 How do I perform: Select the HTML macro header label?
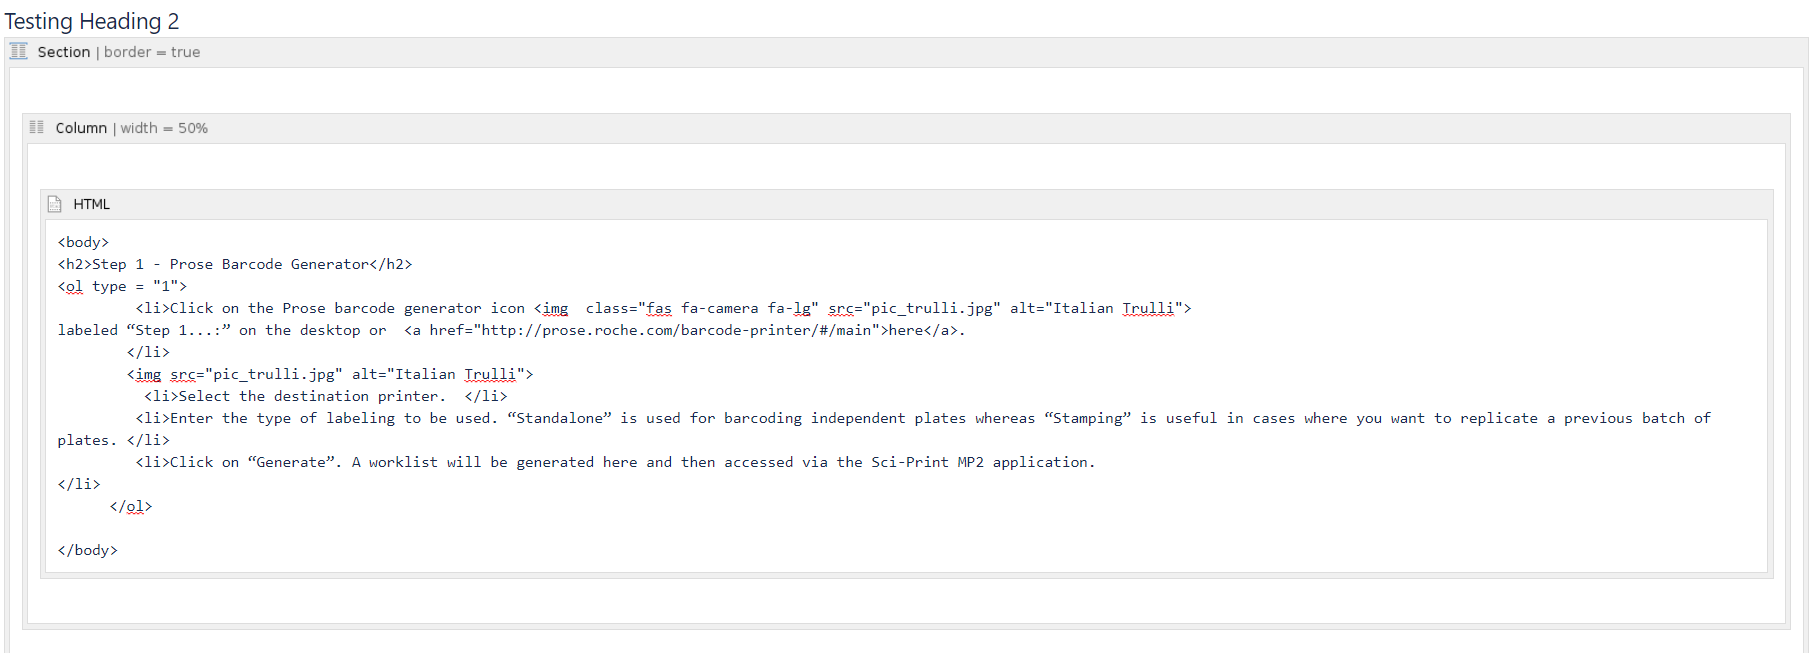click(x=92, y=204)
